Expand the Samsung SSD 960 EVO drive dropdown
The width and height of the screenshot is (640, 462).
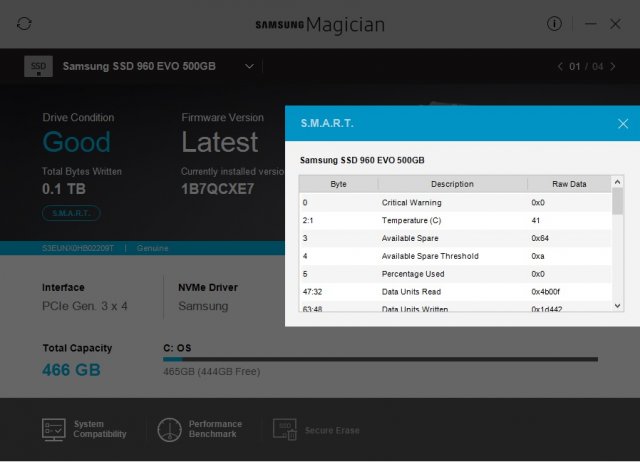click(249, 66)
